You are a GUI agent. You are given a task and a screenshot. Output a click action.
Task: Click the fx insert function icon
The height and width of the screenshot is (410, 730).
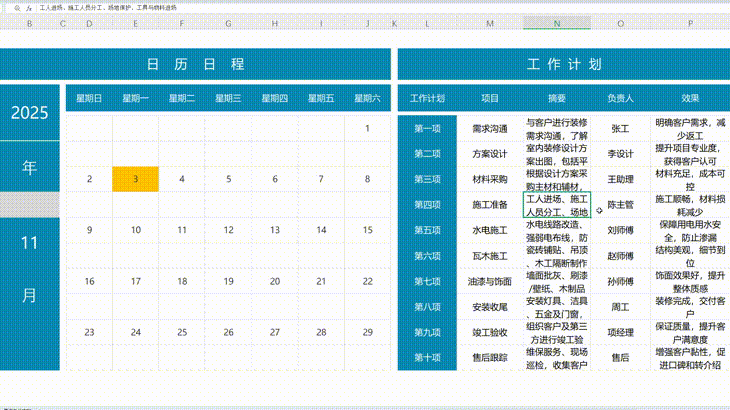[x=29, y=6]
